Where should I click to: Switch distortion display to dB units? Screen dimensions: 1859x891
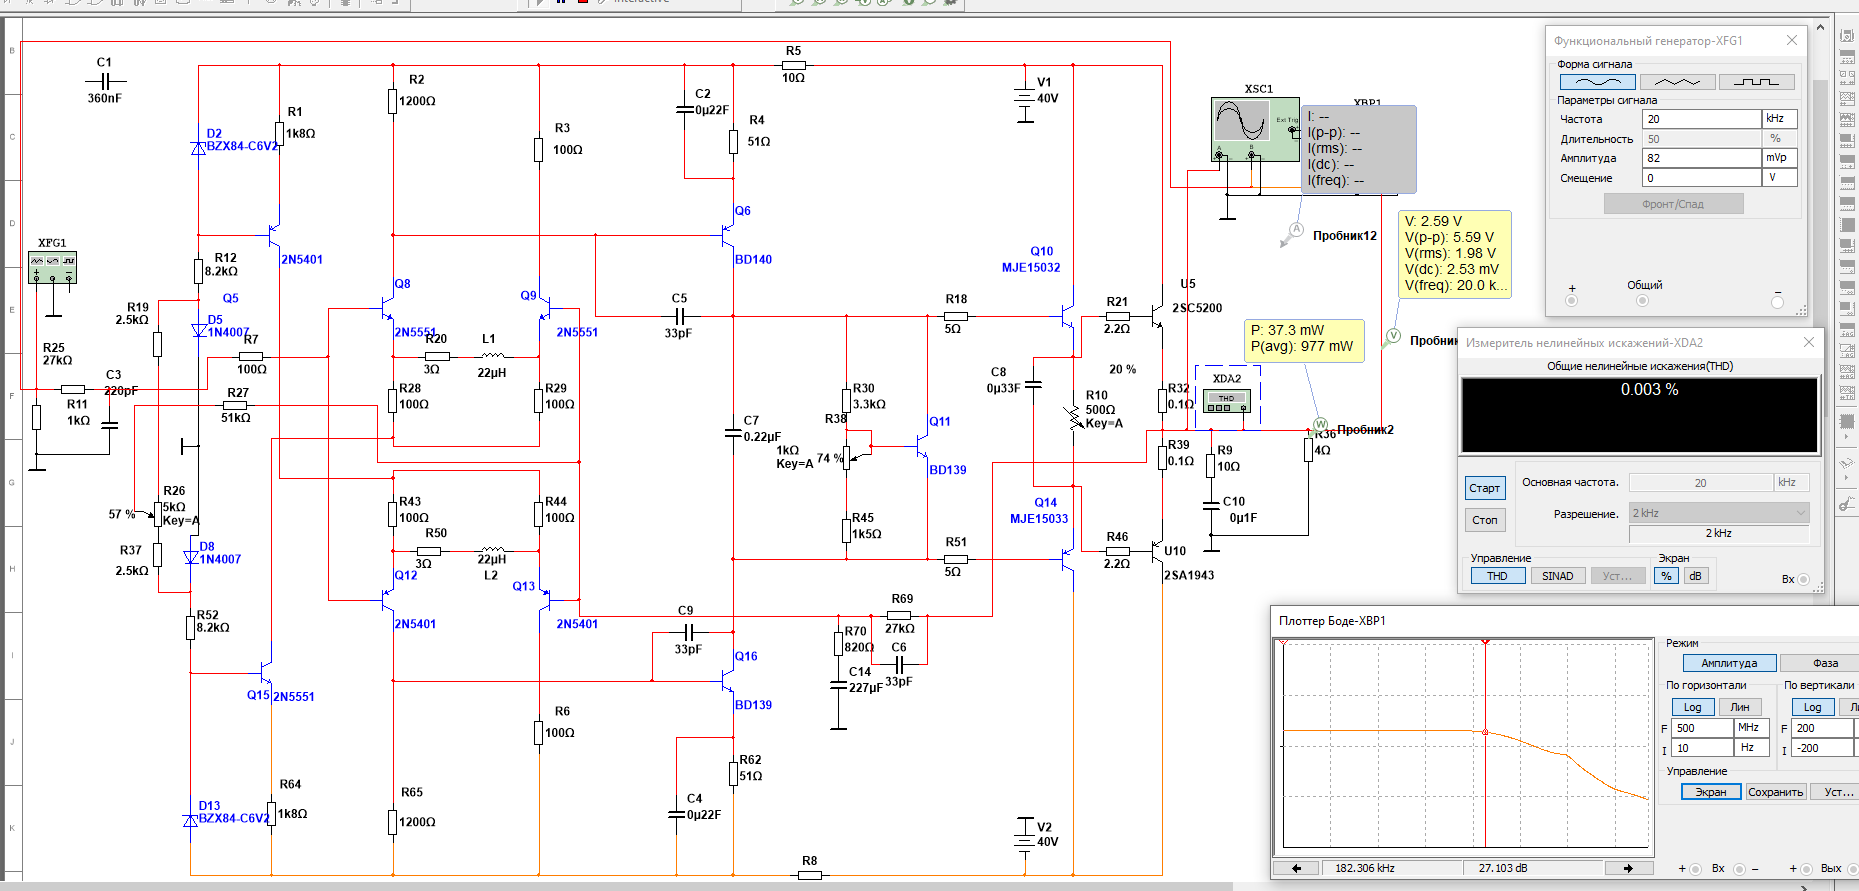point(1695,576)
